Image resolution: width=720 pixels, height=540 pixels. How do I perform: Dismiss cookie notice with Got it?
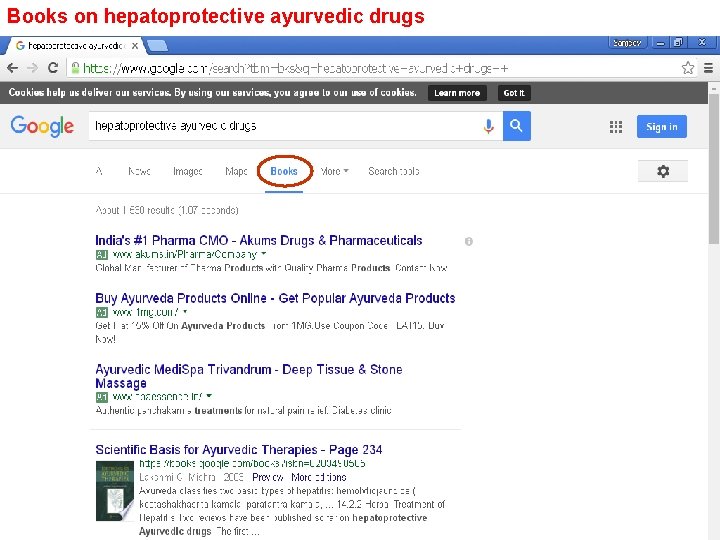click(514, 93)
